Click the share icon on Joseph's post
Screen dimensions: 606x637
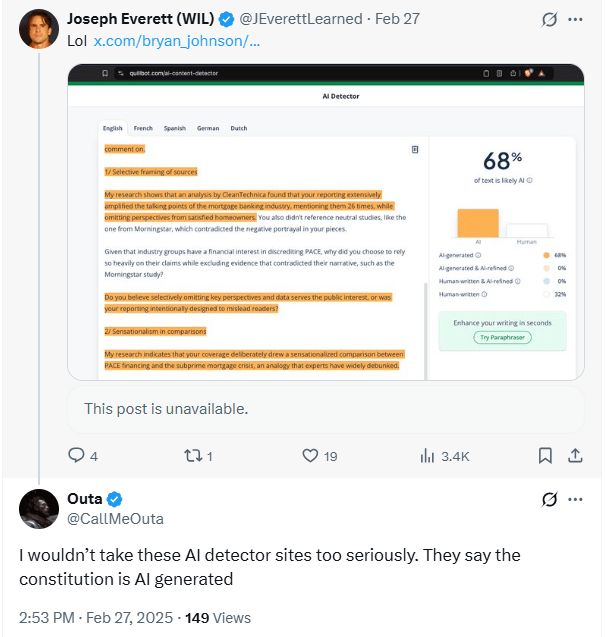(x=575, y=455)
